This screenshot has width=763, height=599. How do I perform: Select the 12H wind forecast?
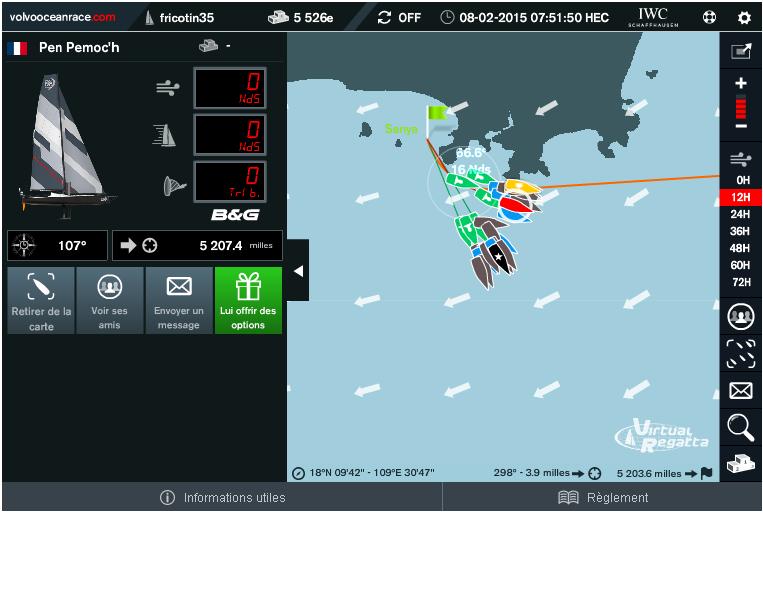coord(741,197)
